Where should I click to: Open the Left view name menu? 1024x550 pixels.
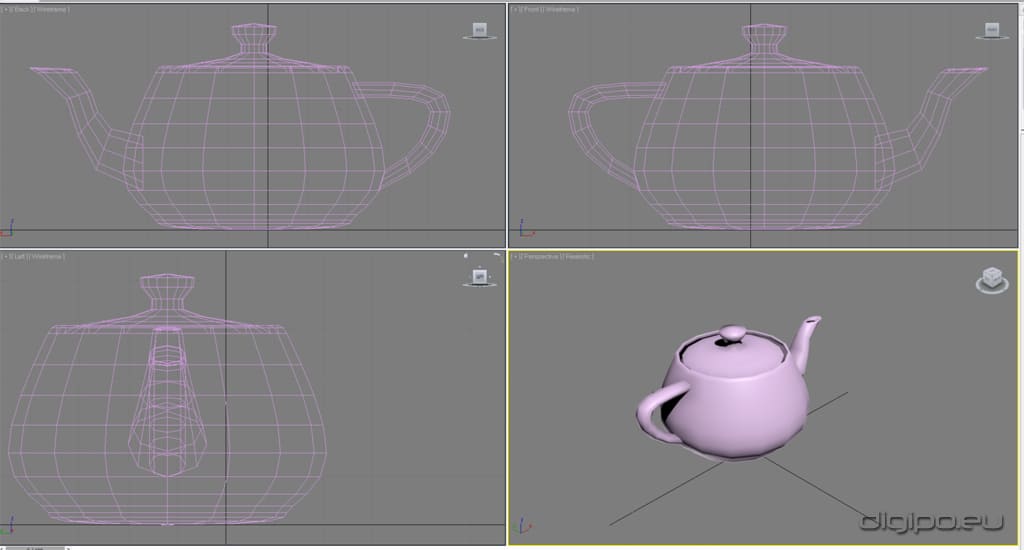[20, 257]
